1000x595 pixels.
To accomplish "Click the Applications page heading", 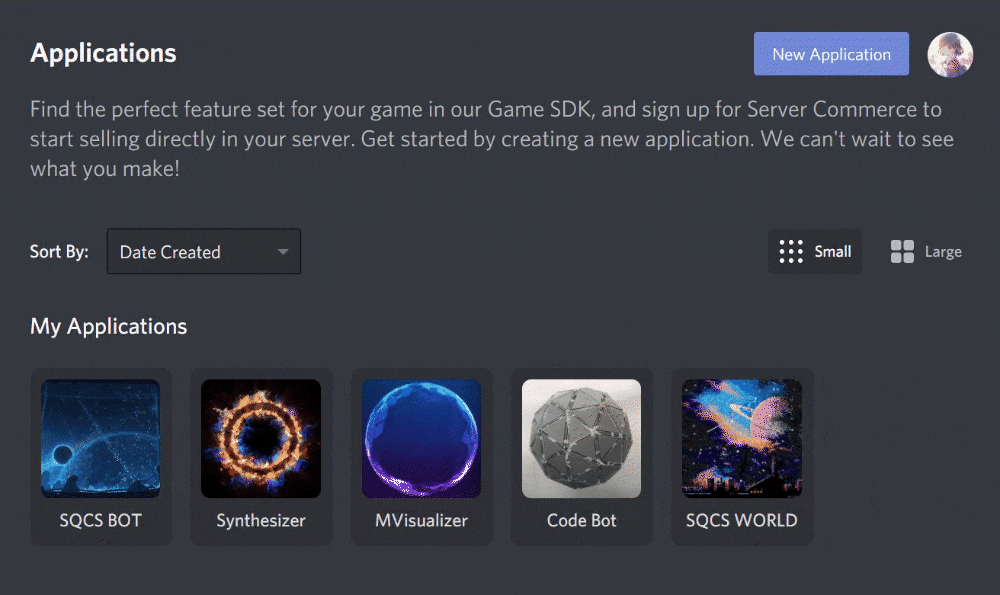I will click(x=103, y=54).
